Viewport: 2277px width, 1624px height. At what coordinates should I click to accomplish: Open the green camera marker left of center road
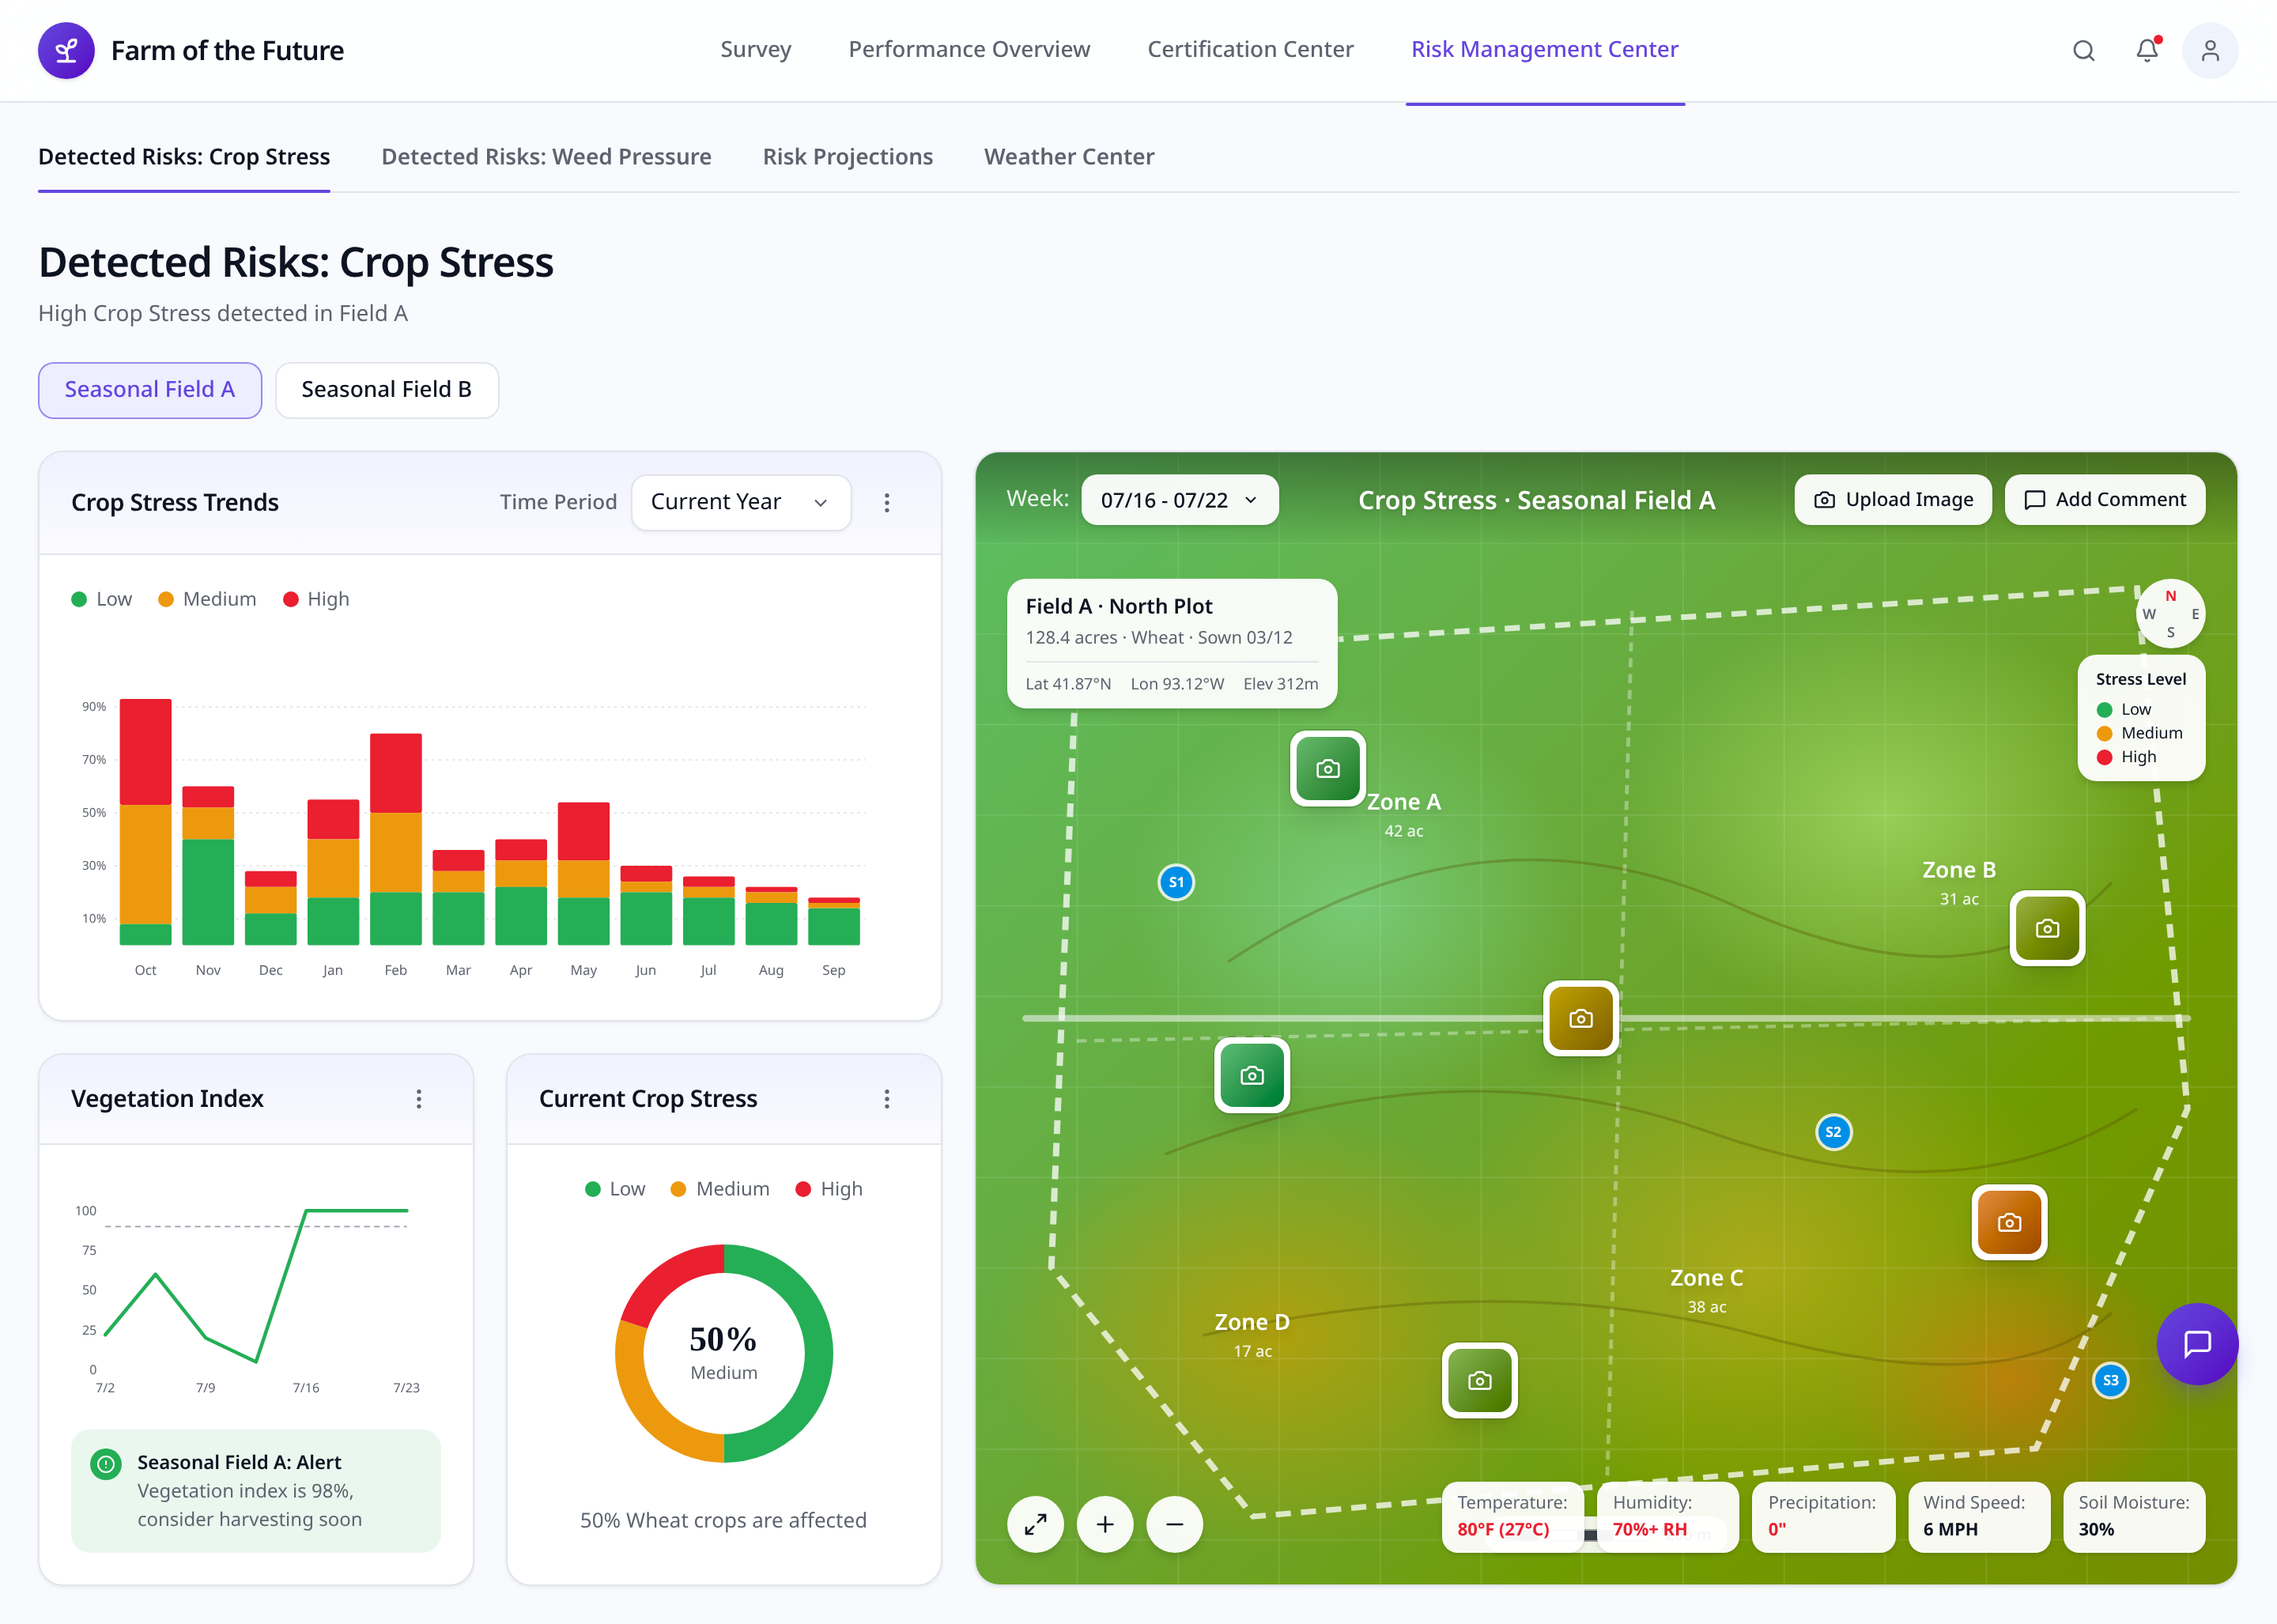click(1251, 1075)
